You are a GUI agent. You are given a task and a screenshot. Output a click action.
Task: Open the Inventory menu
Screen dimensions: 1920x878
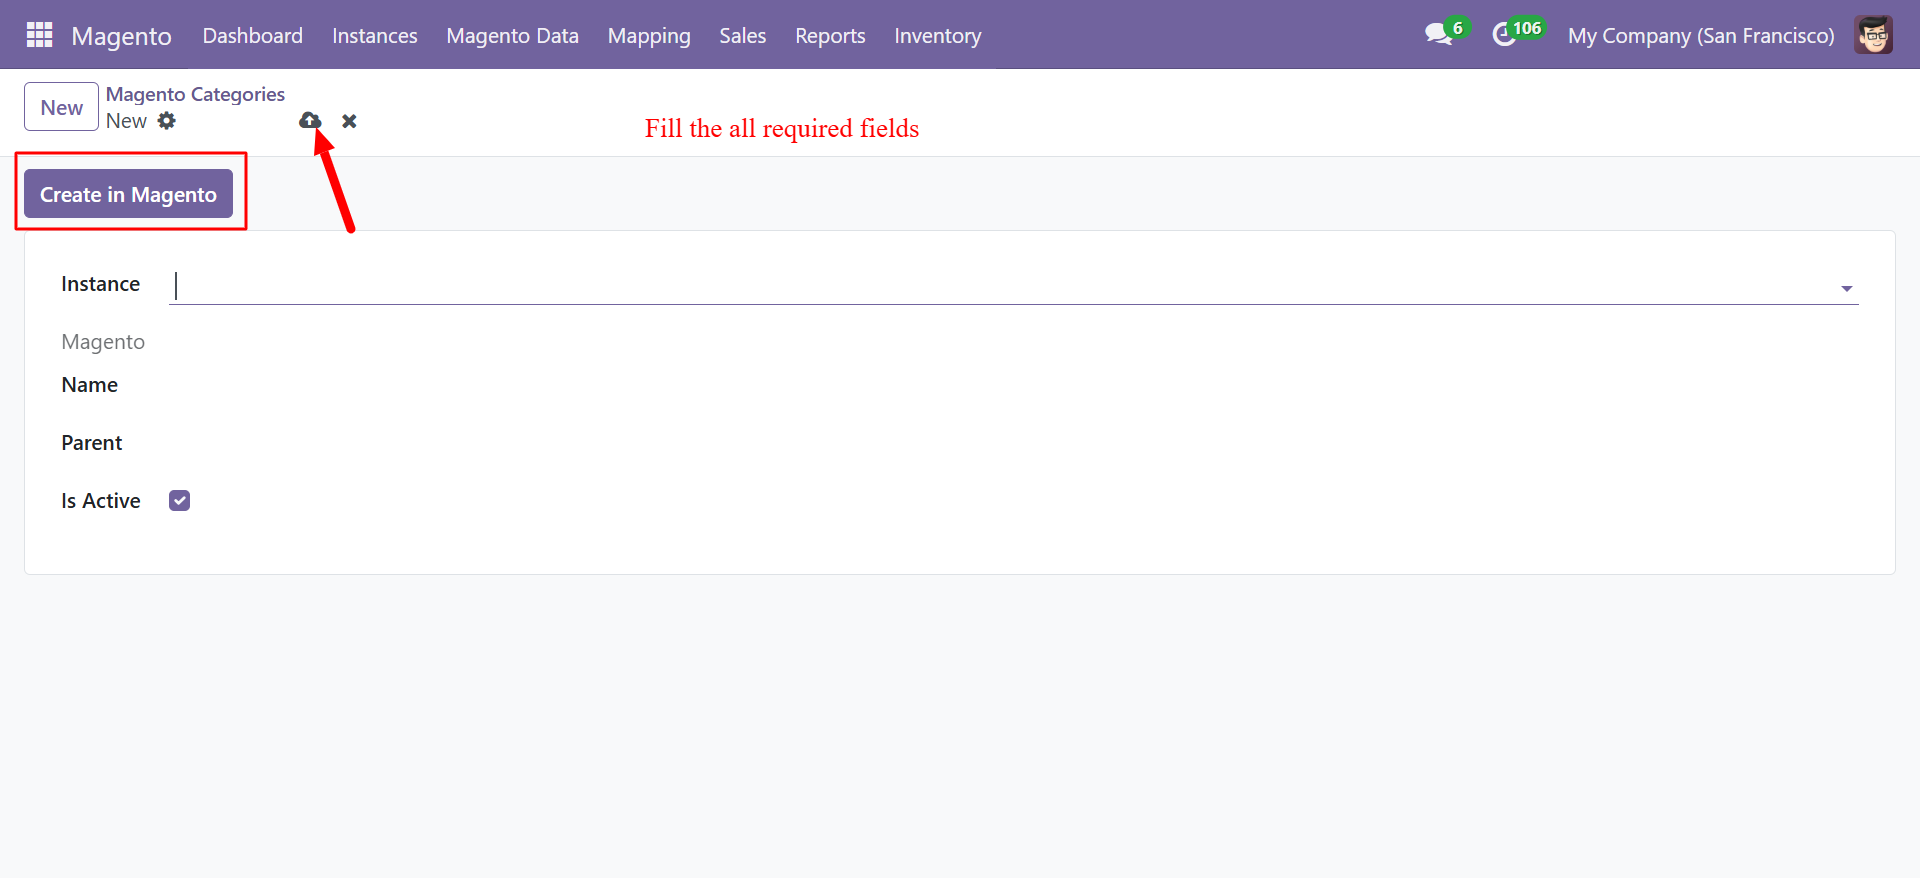938,35
